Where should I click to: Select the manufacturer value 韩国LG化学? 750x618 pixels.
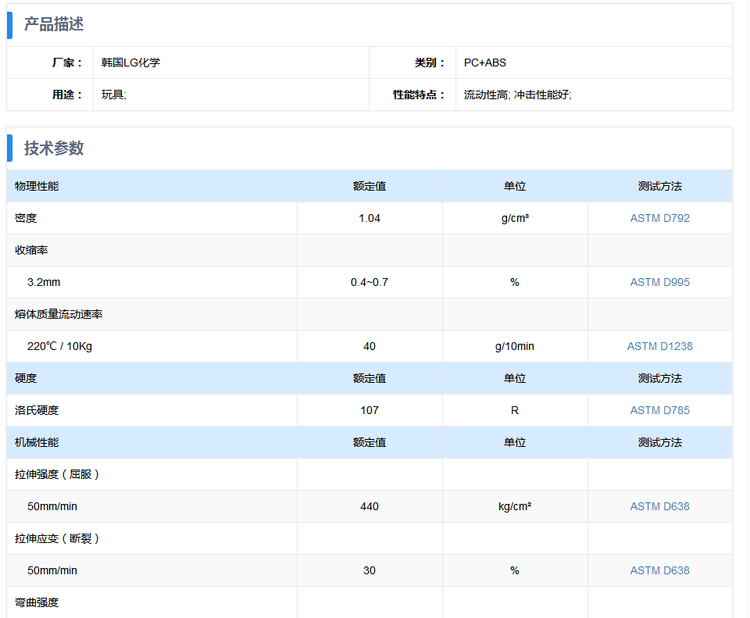131,62
